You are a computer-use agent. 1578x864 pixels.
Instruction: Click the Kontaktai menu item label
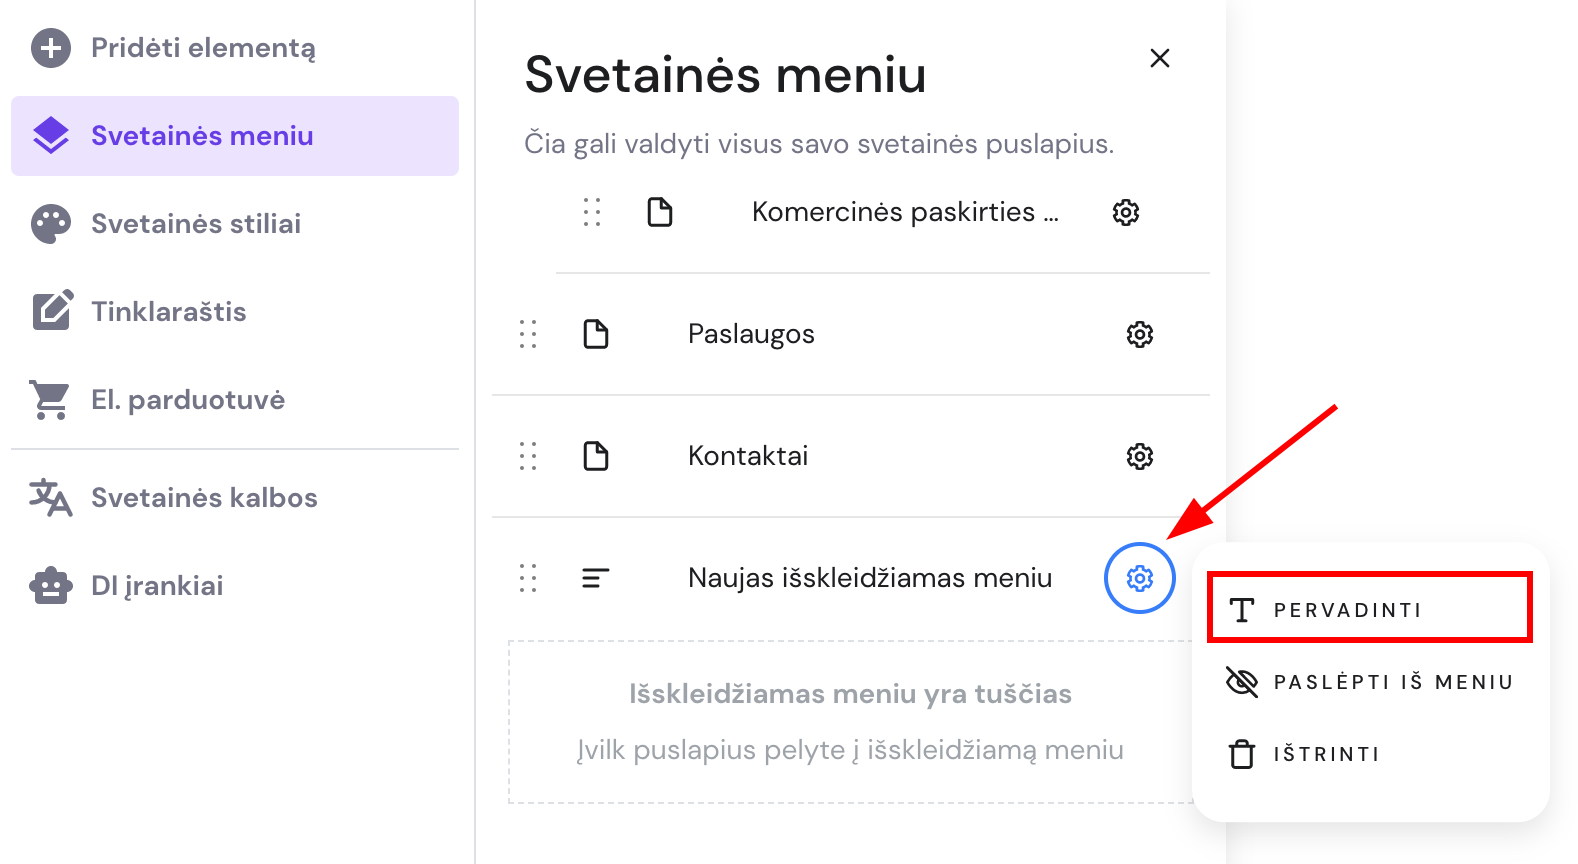click(748, 456)
